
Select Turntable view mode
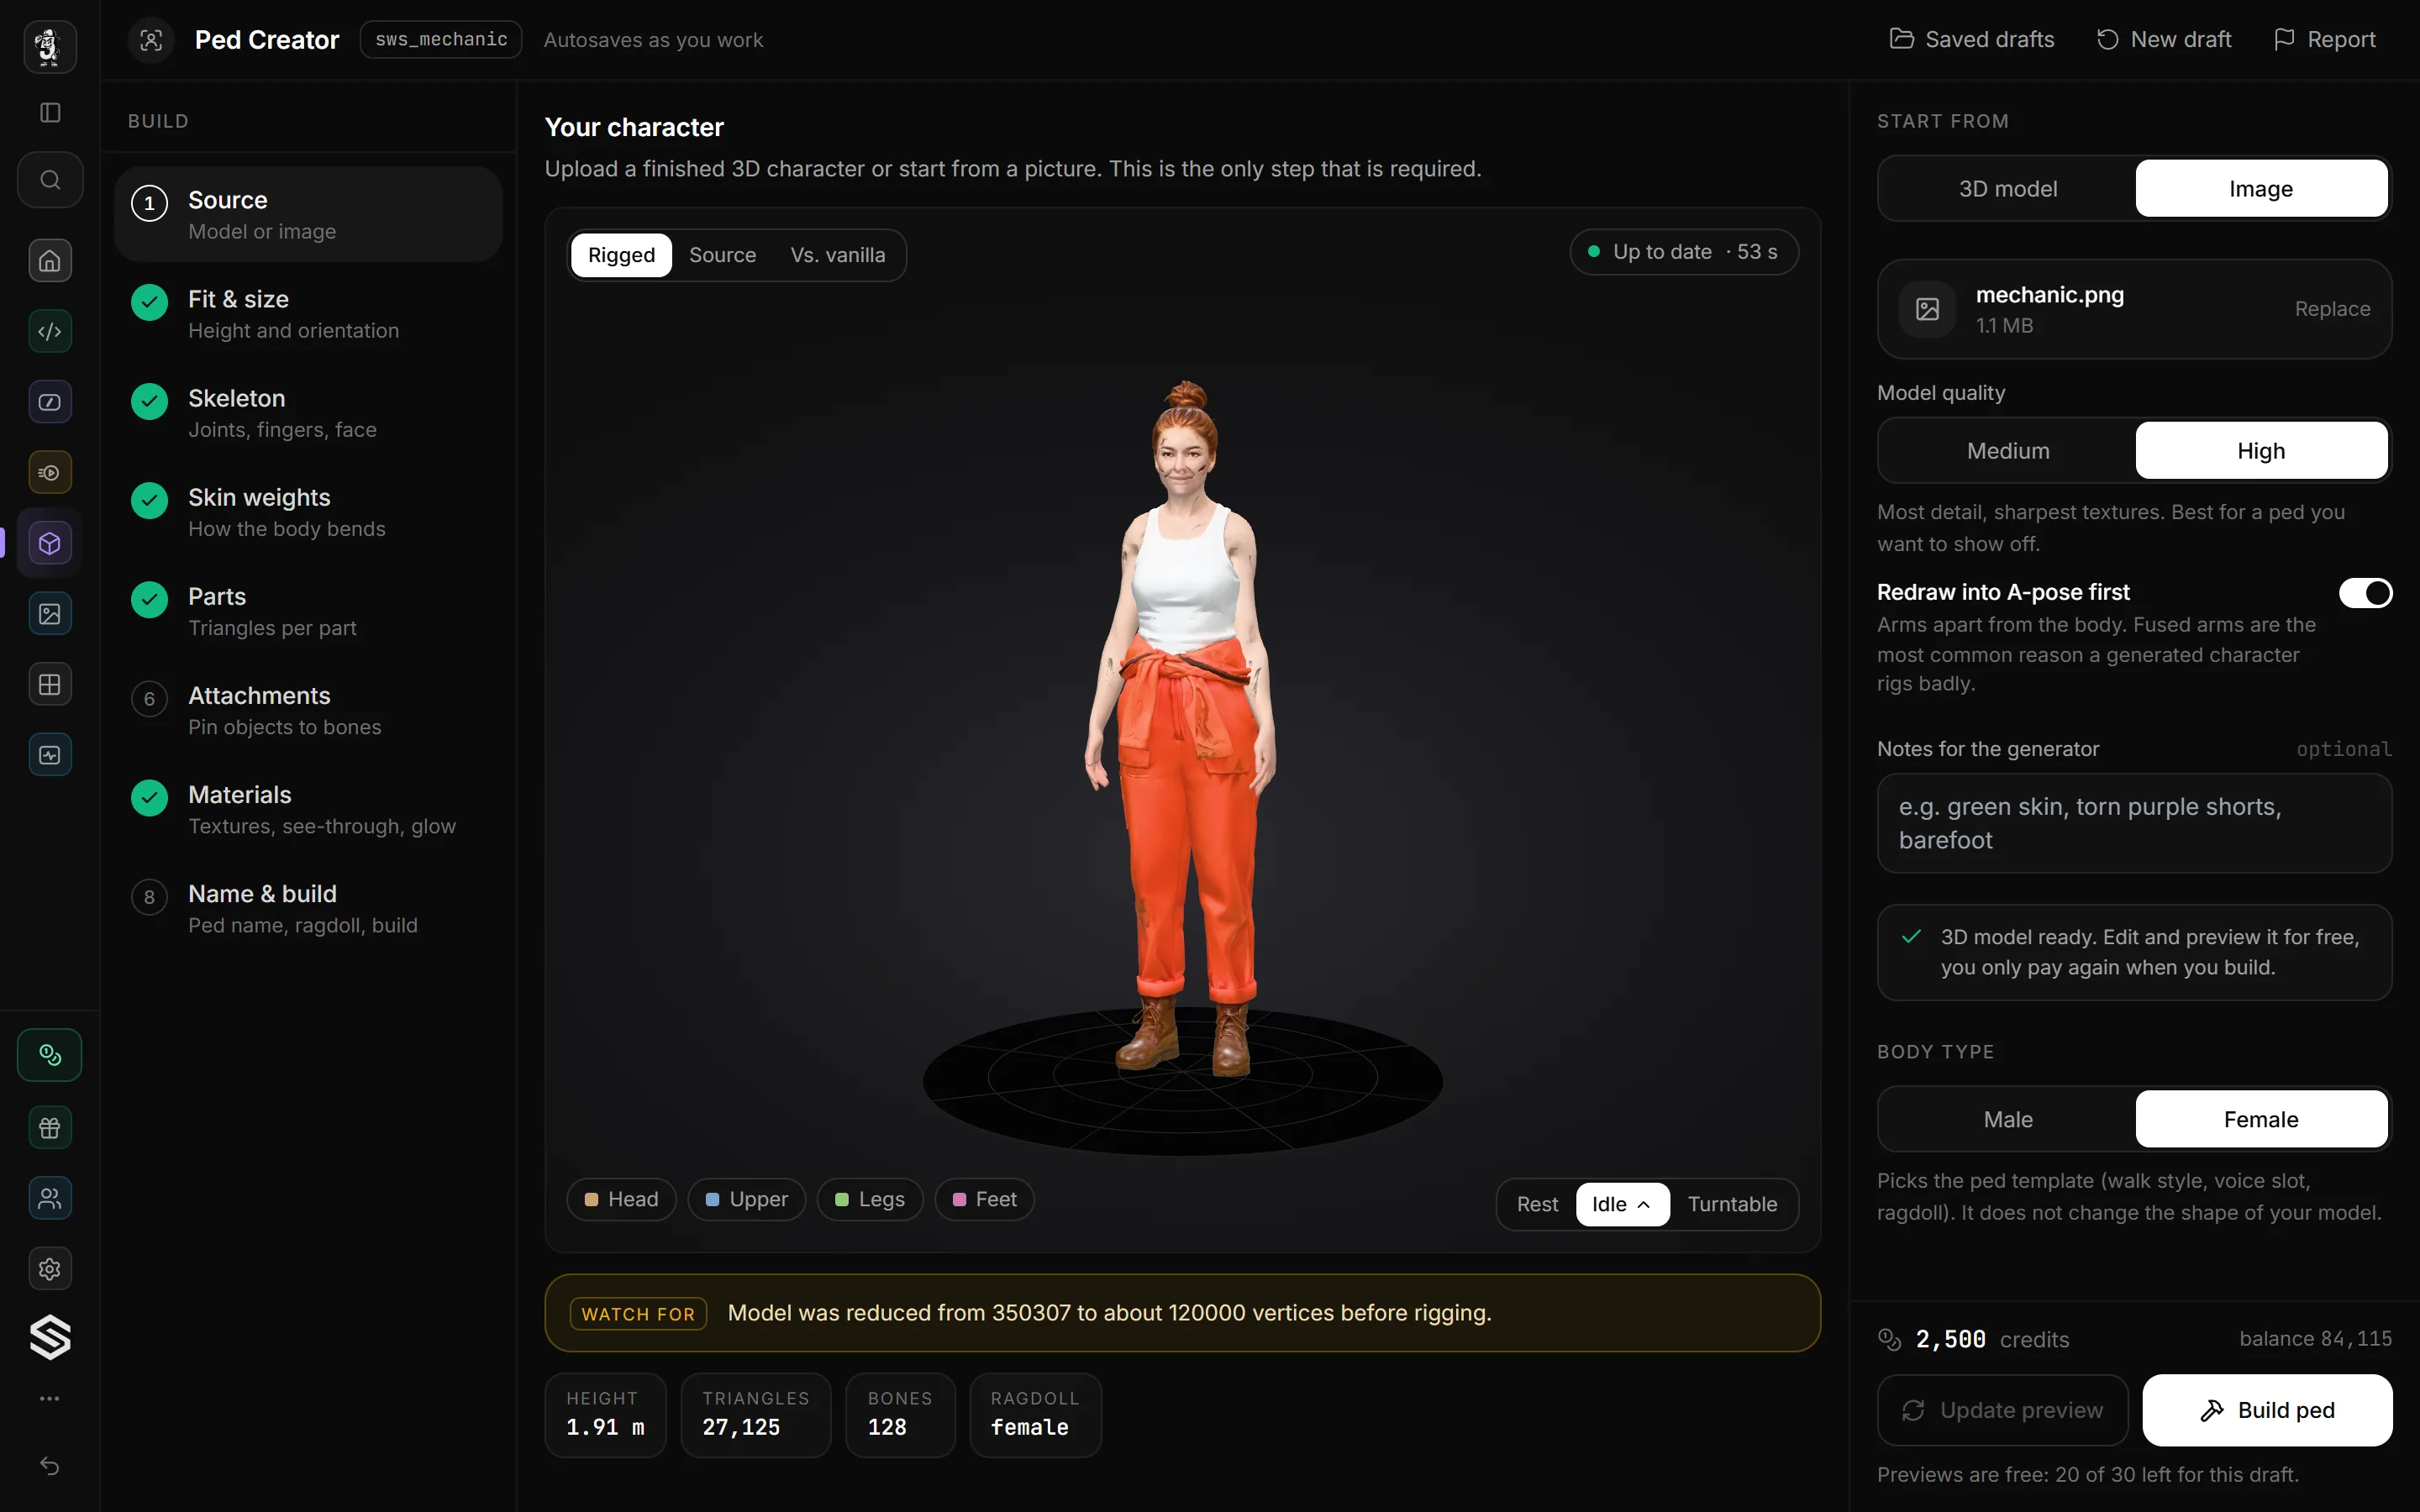pyautogui.click(x=1732, y=1204)
